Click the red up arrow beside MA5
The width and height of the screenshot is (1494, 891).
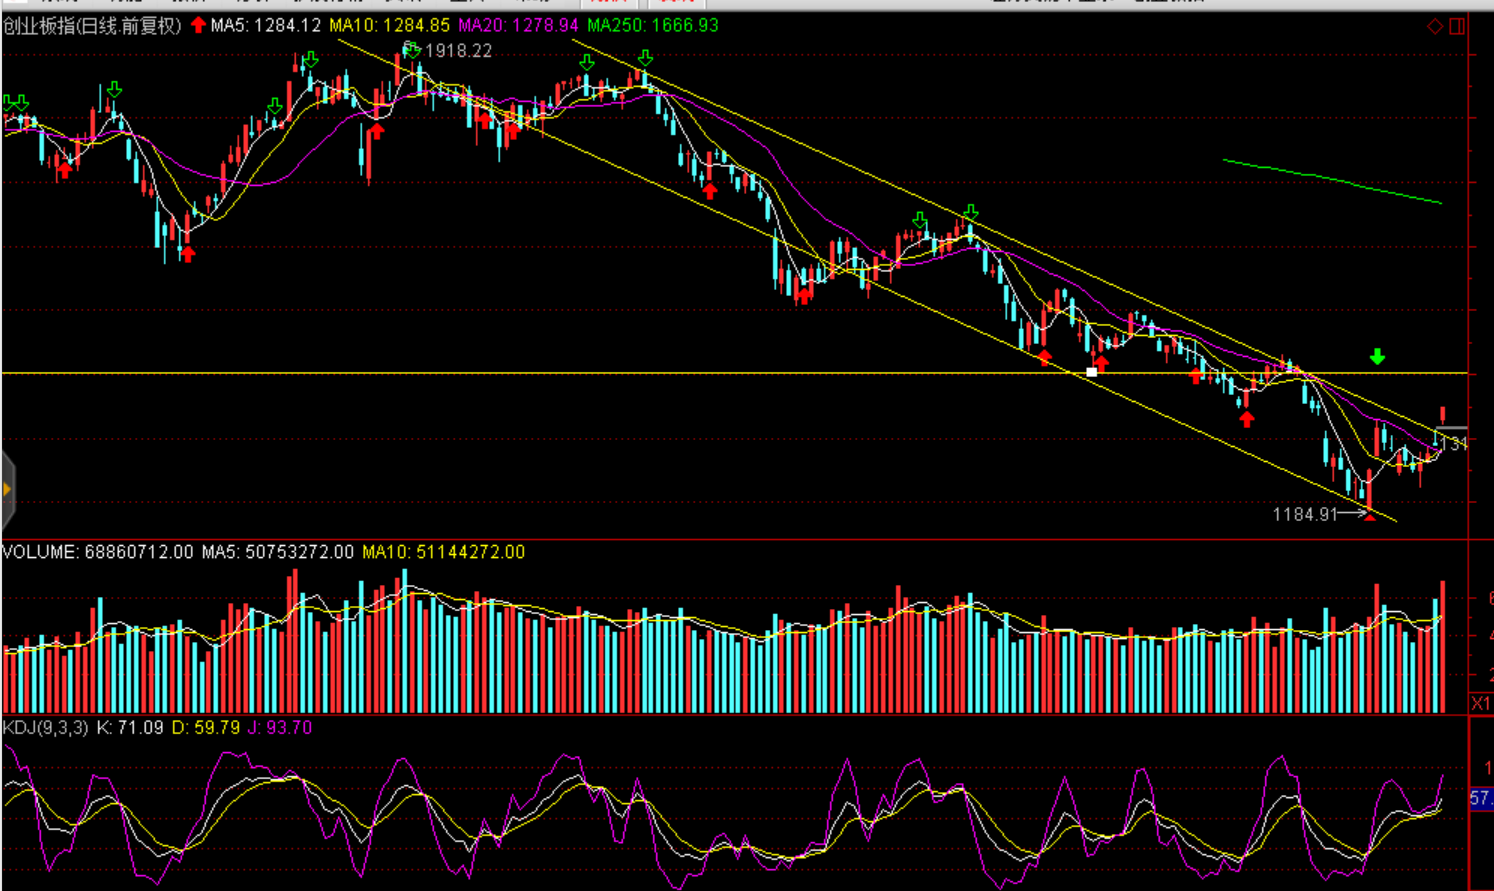(x=198, y=25)
